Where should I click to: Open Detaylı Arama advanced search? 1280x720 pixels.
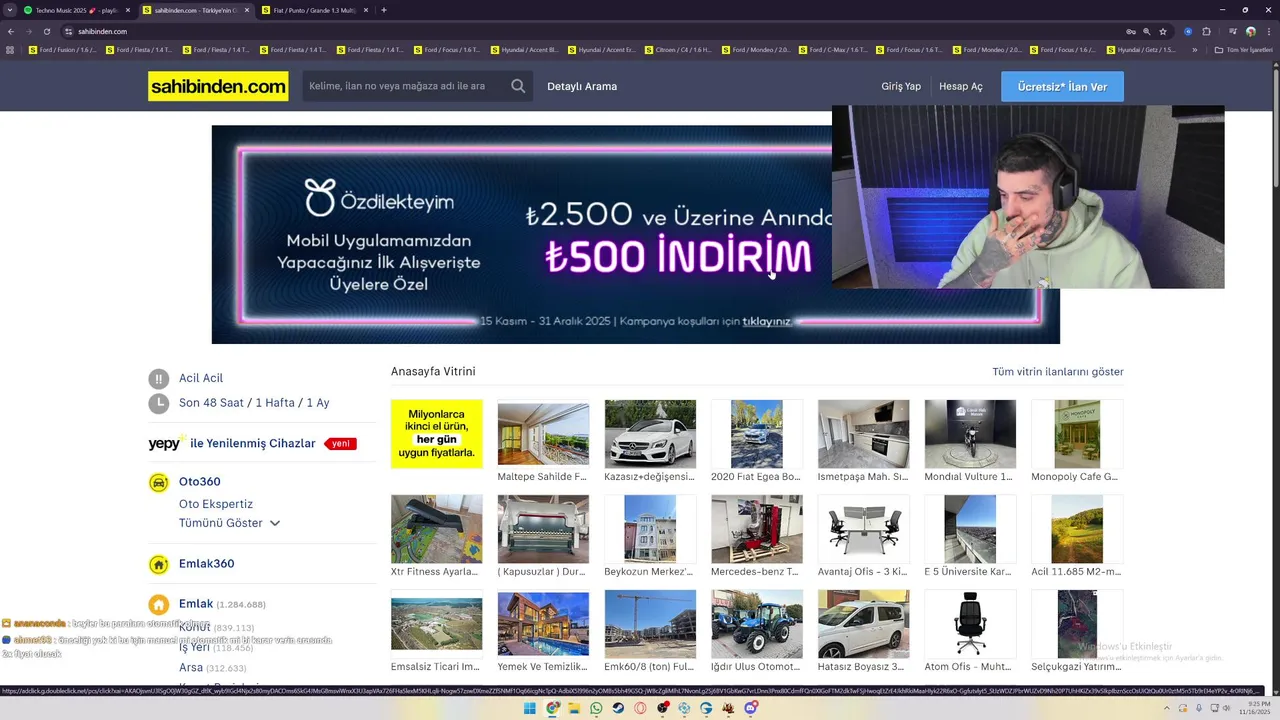coord(582,86)
